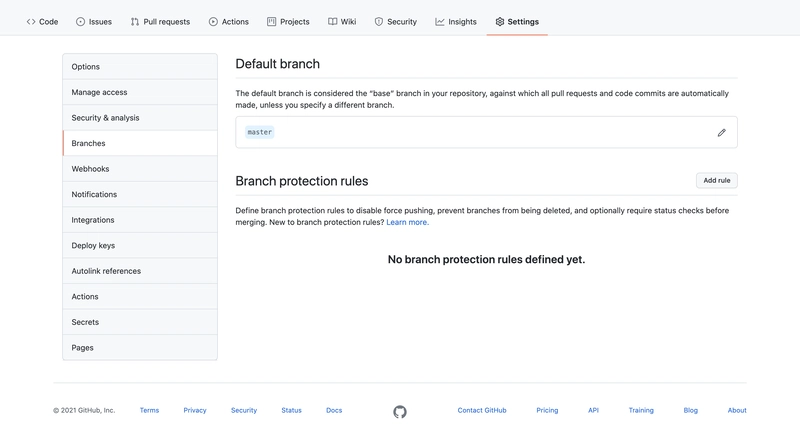
Task: Switch to the Issues tab
Action: 94,21
